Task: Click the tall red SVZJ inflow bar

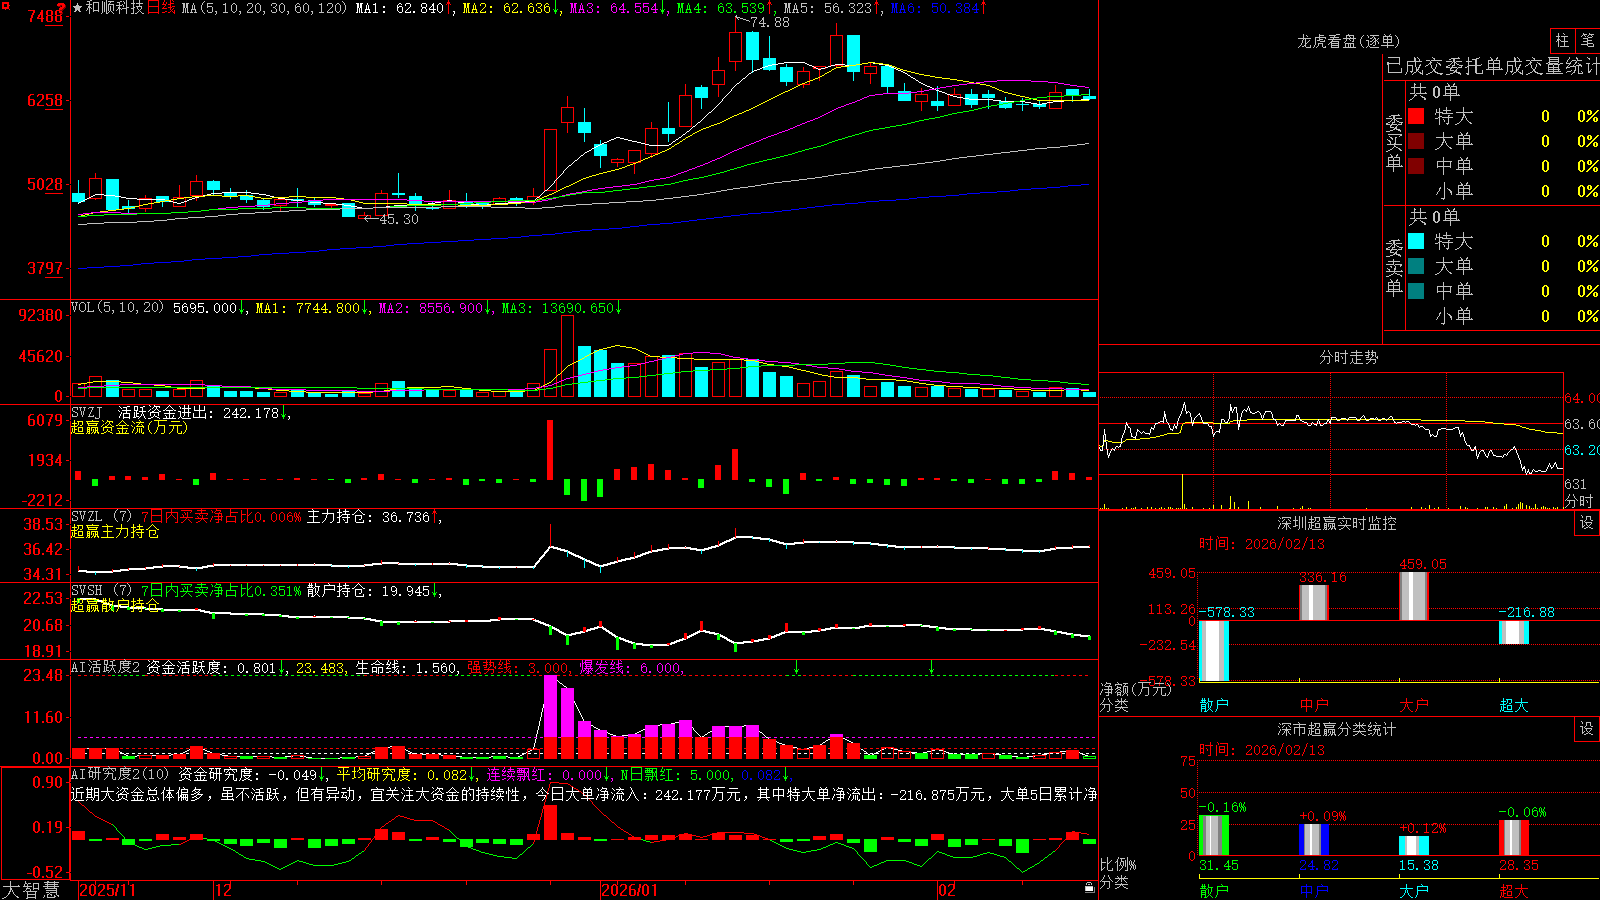Action: click(550, 450)
